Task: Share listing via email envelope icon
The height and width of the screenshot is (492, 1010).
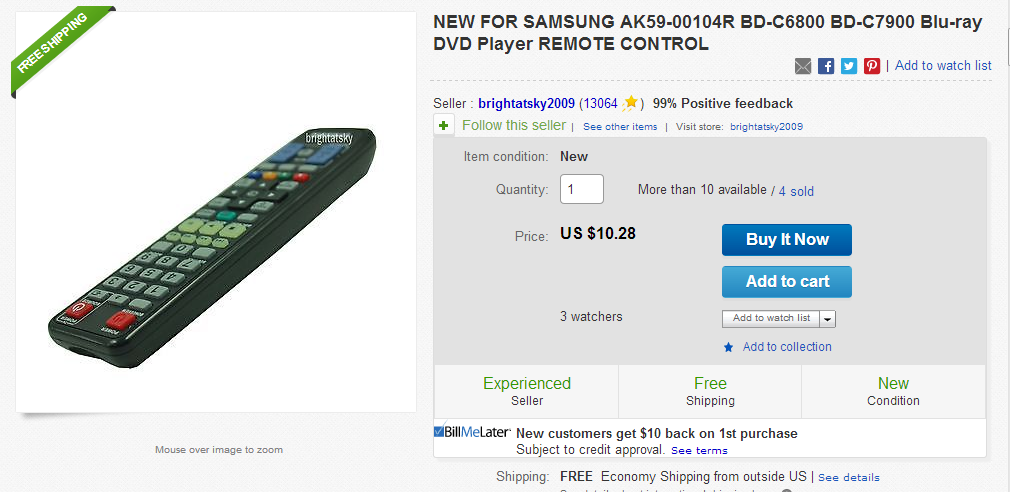Action: point(803,66)
